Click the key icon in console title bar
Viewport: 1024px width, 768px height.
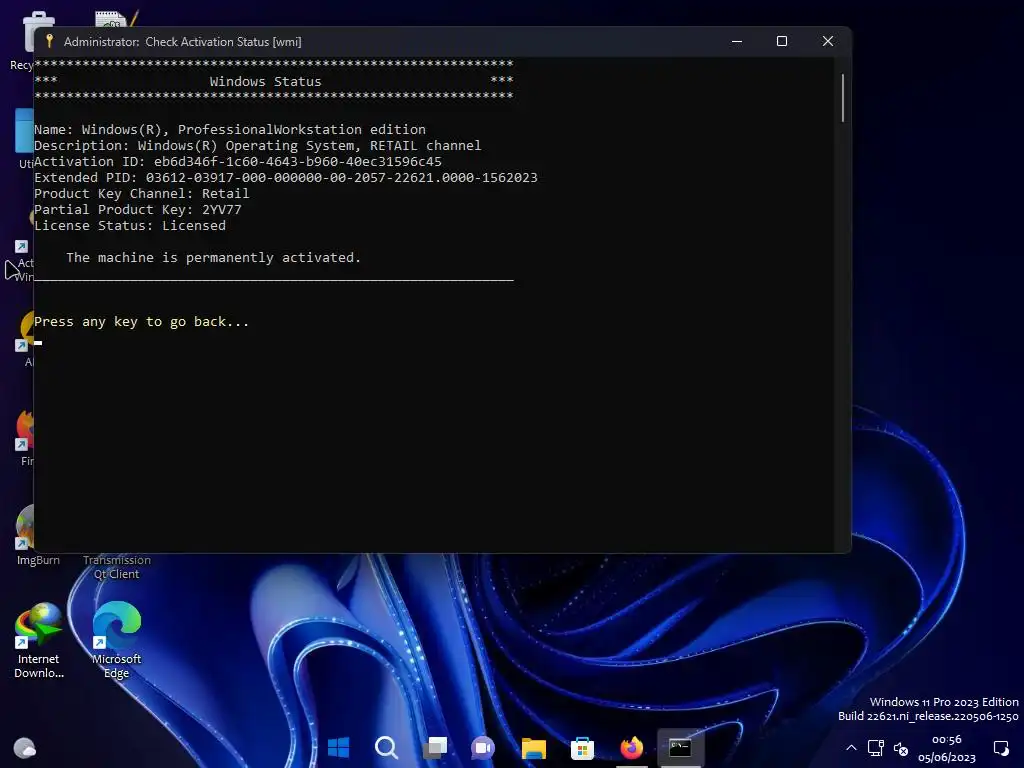[49, 41]
